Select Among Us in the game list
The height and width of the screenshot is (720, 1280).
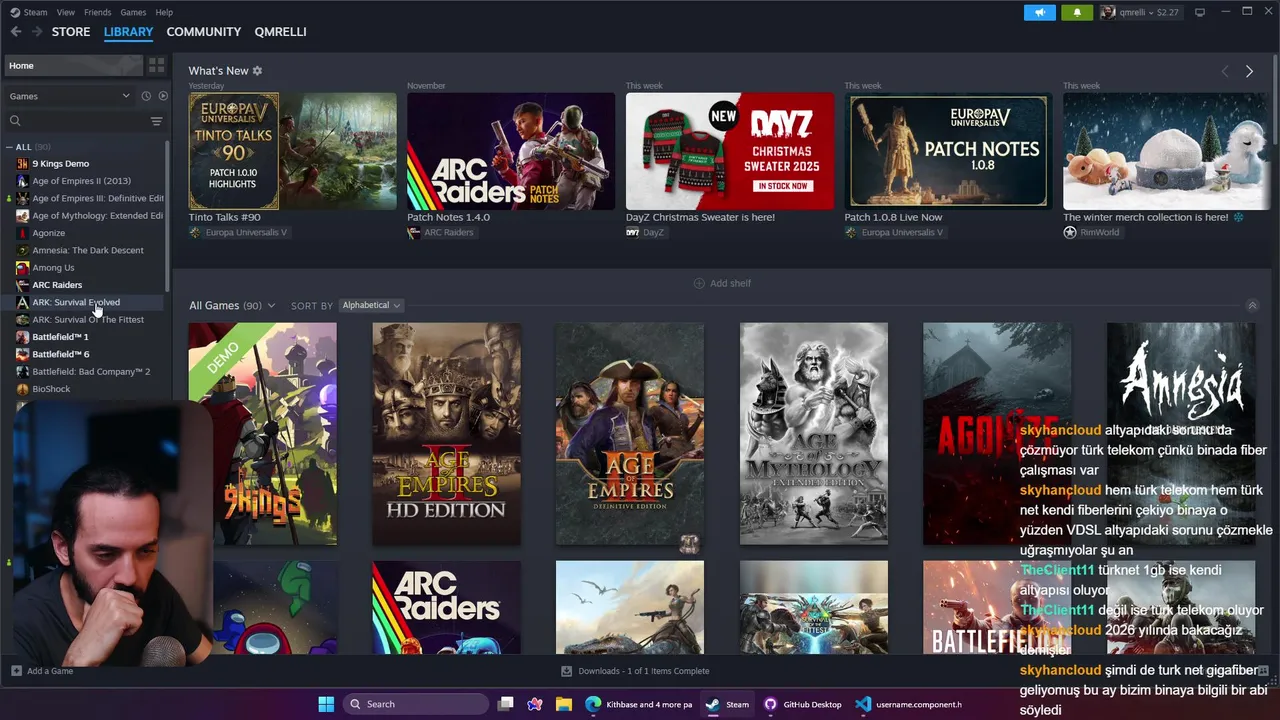pos(53,267)
